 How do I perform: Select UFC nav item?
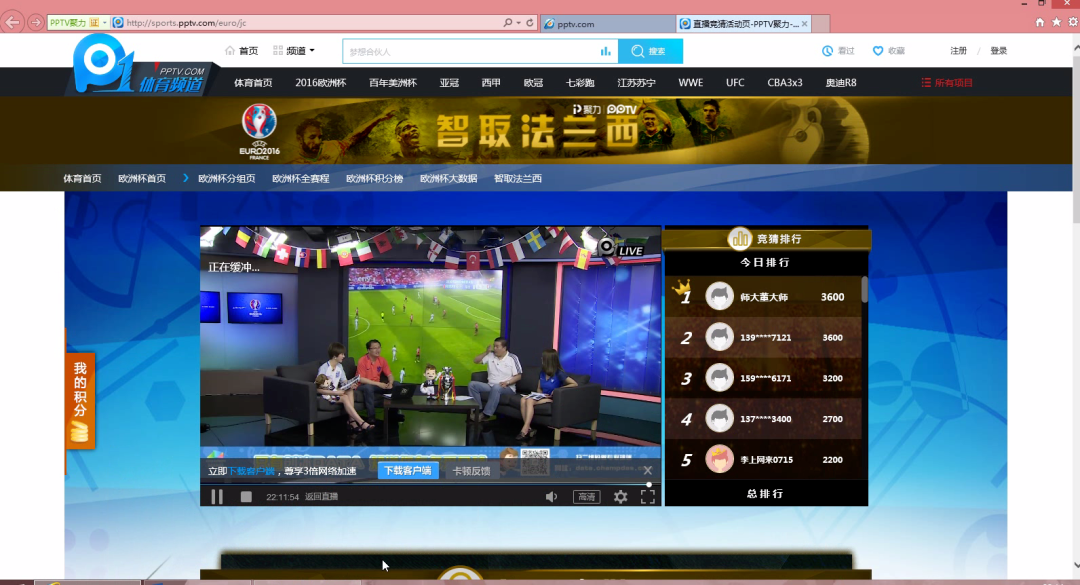[735, 83]
